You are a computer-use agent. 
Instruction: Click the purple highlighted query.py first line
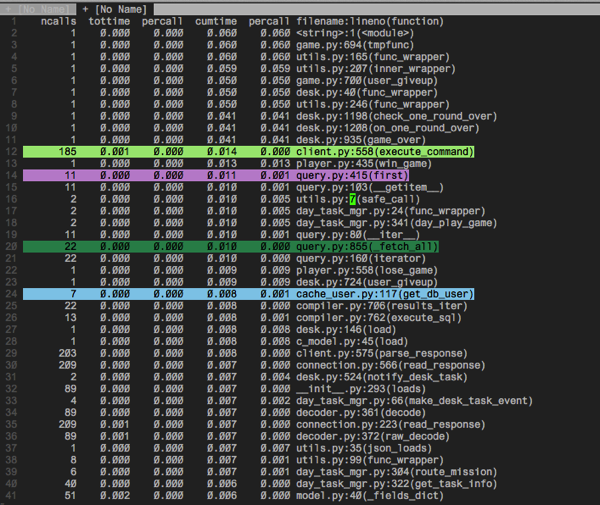coord(216,176)
